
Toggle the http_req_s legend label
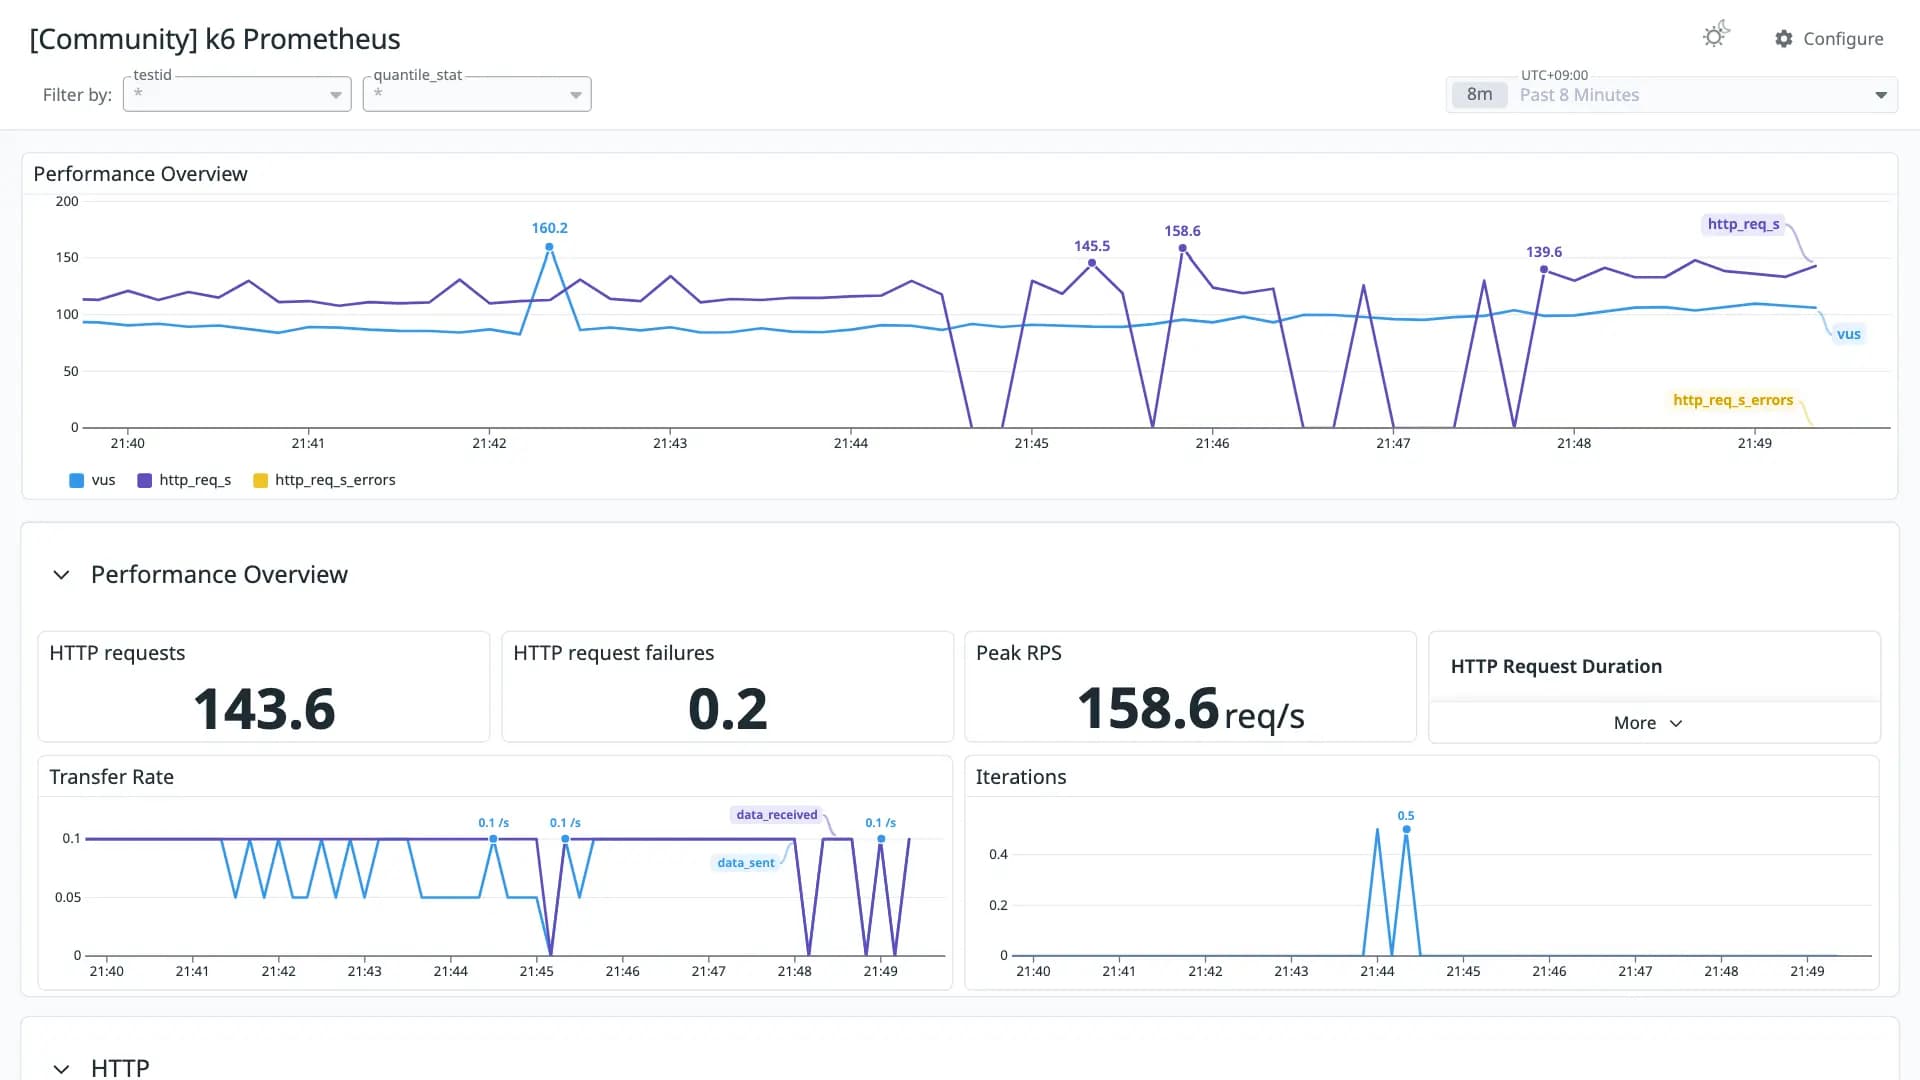click(195, 480)
